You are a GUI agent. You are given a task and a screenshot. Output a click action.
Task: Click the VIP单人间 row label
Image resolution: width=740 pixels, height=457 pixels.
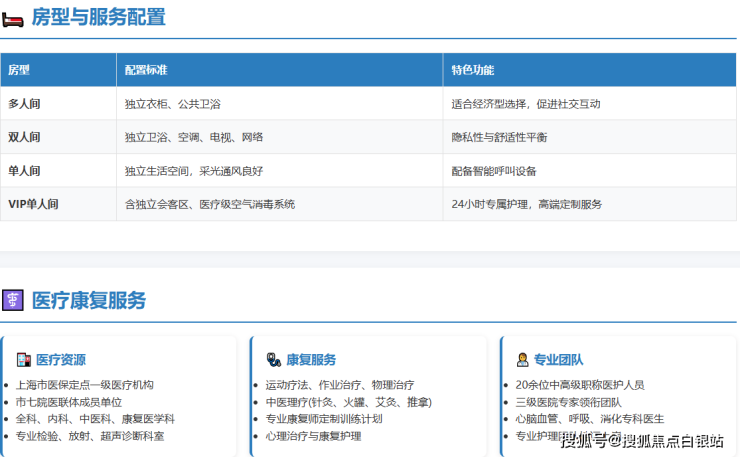(x=33, y=204)
